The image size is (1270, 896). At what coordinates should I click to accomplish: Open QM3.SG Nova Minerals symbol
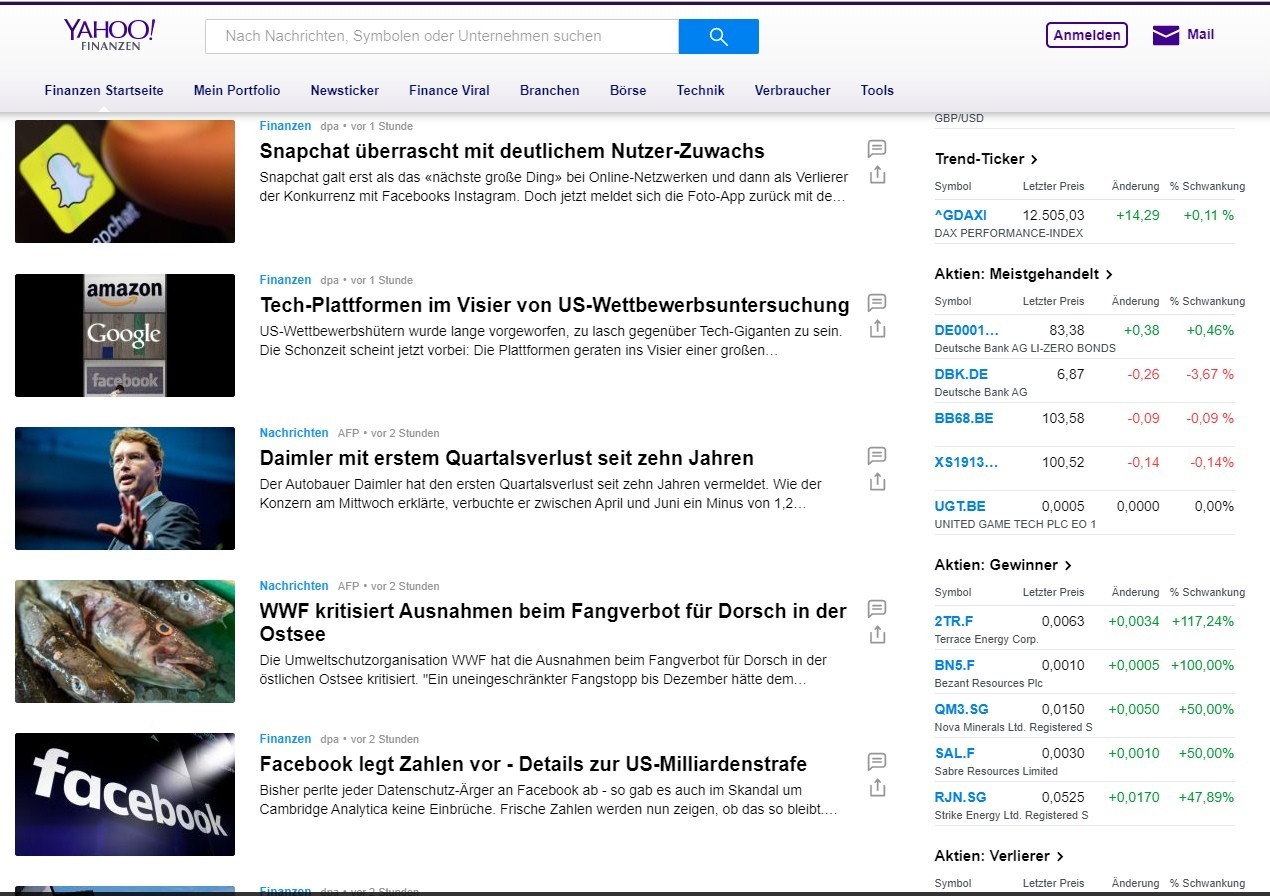(961, 709)
